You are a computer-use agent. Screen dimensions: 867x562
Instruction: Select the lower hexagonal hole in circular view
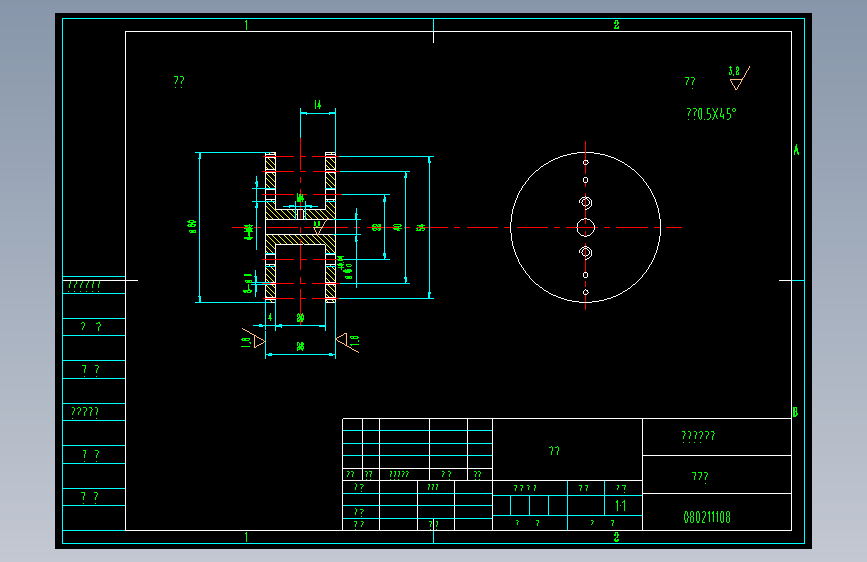(x=586, y=252)
